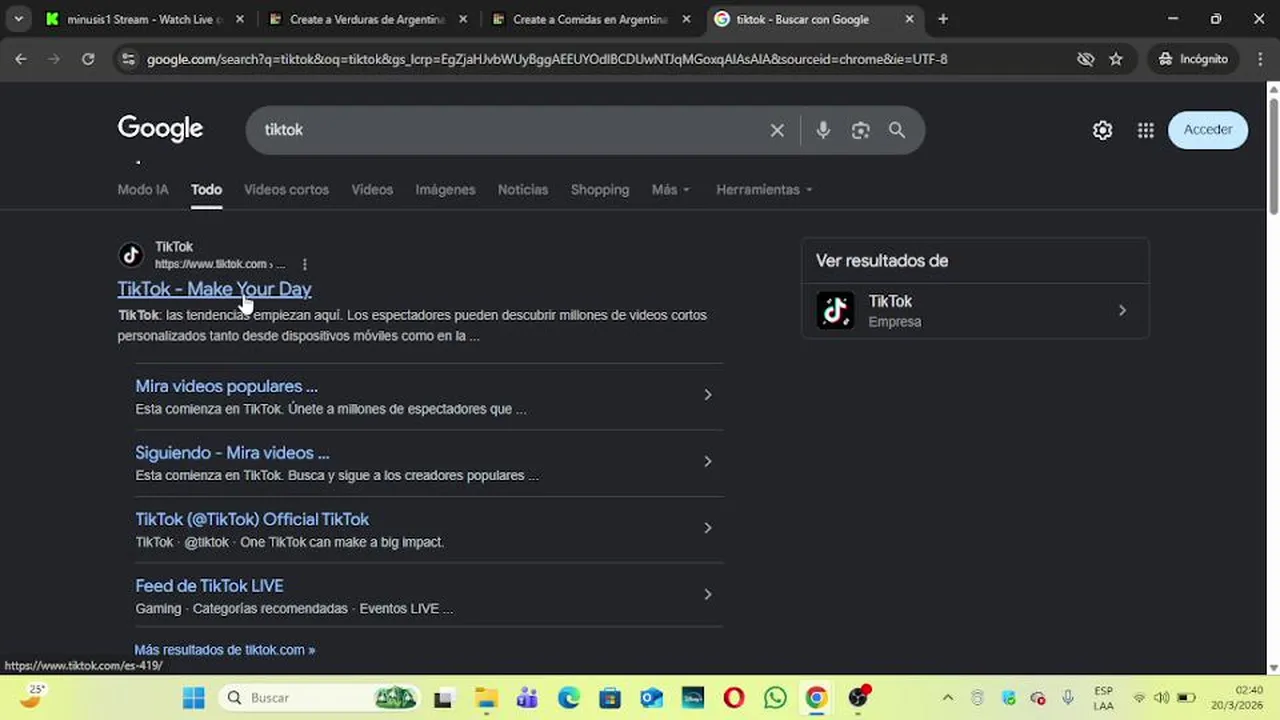The height and width of the screenshot is (720, 1280).
Task: Open TikTok Empresa panel chevron
Action: point(1122,310)
